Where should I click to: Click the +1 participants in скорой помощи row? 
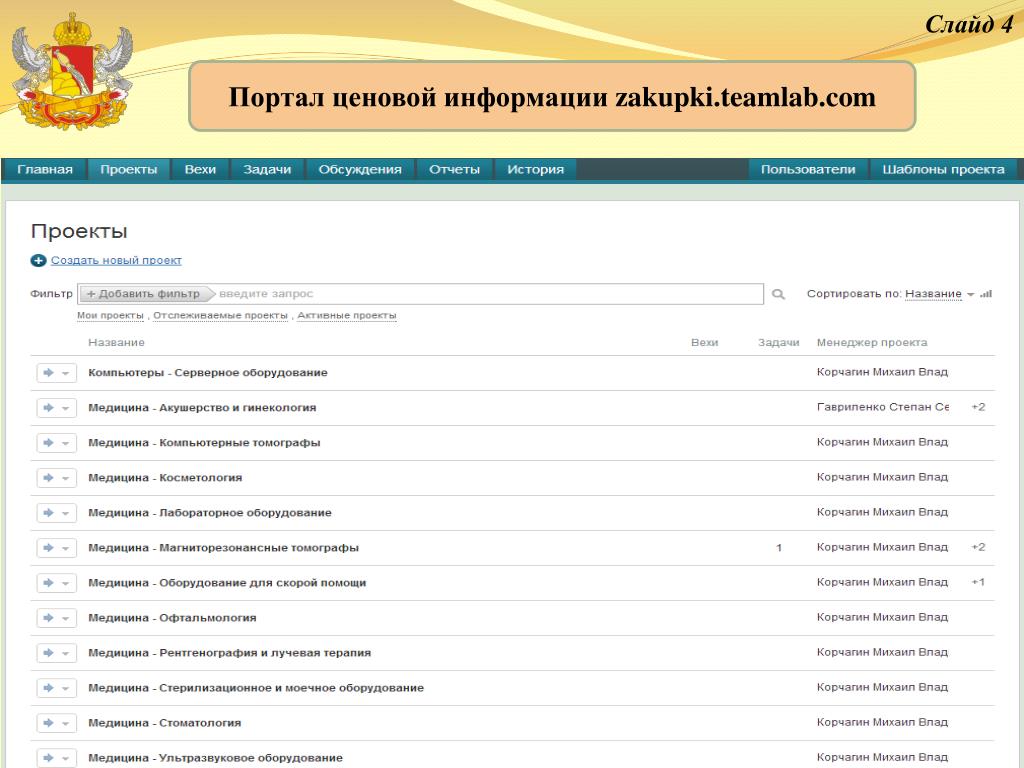click(978, 582)
